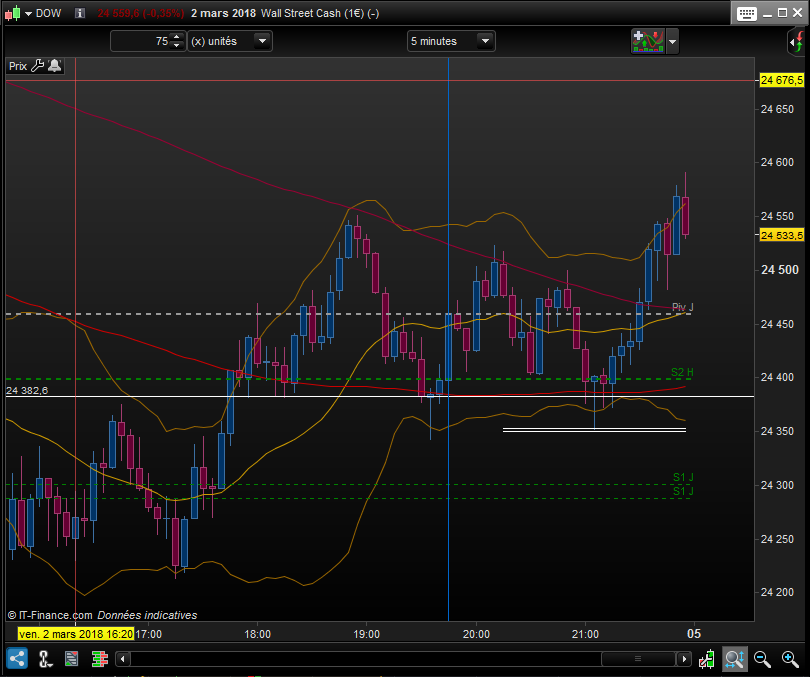The image size is (810, 677).
Task: Set a price alert with the bell
Action: coord(55,66)
